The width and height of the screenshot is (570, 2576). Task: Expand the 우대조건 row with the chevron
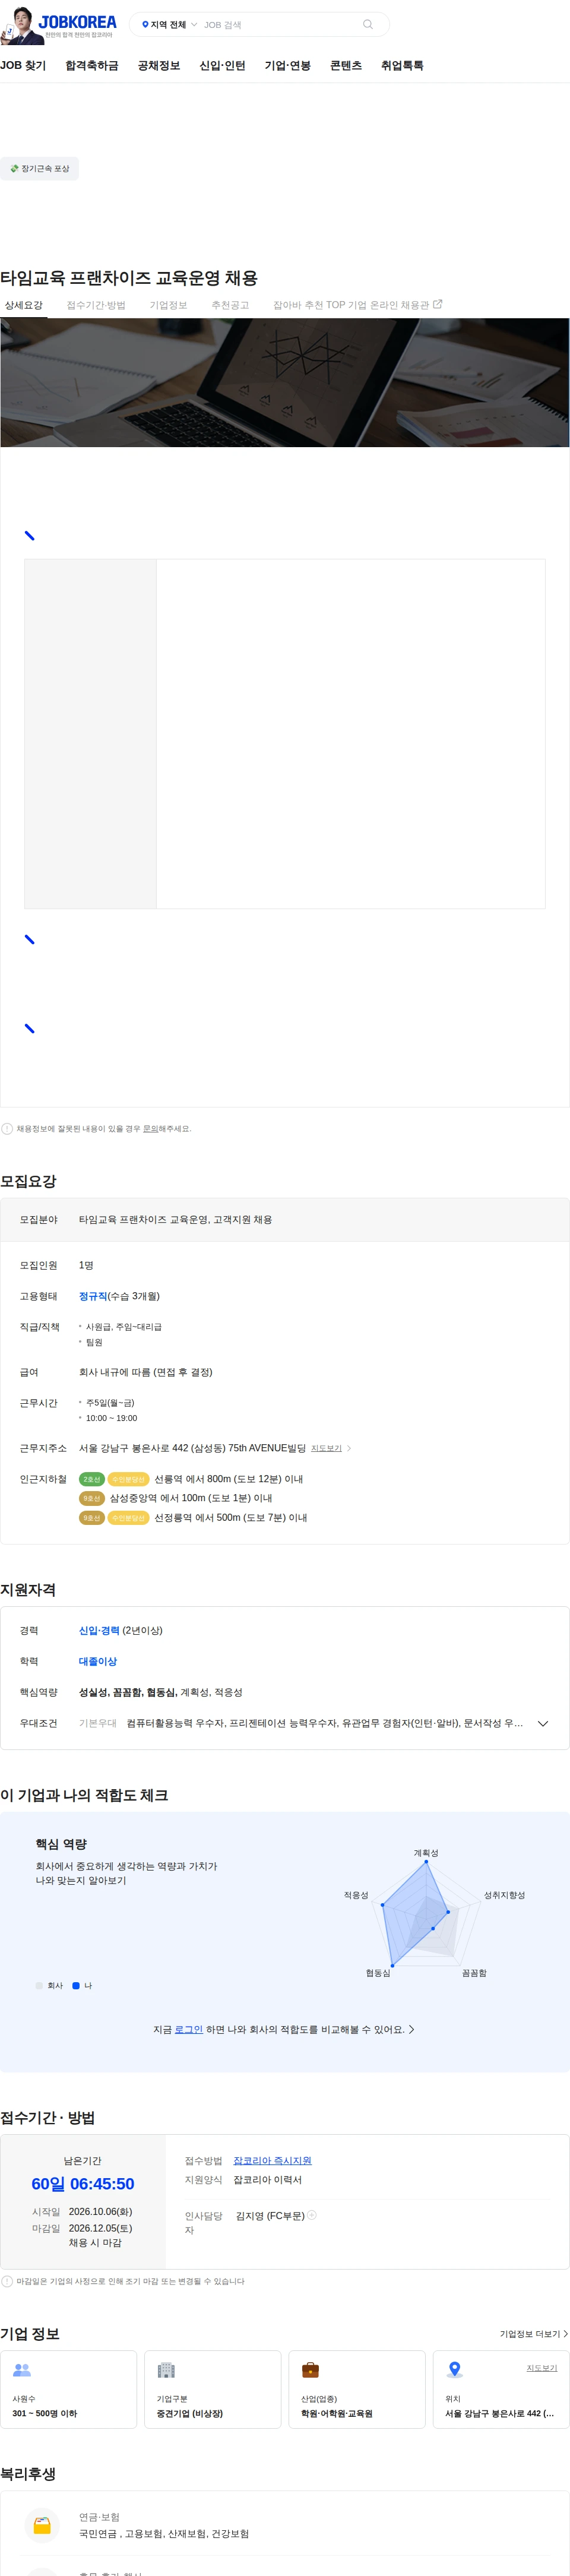543,1723
